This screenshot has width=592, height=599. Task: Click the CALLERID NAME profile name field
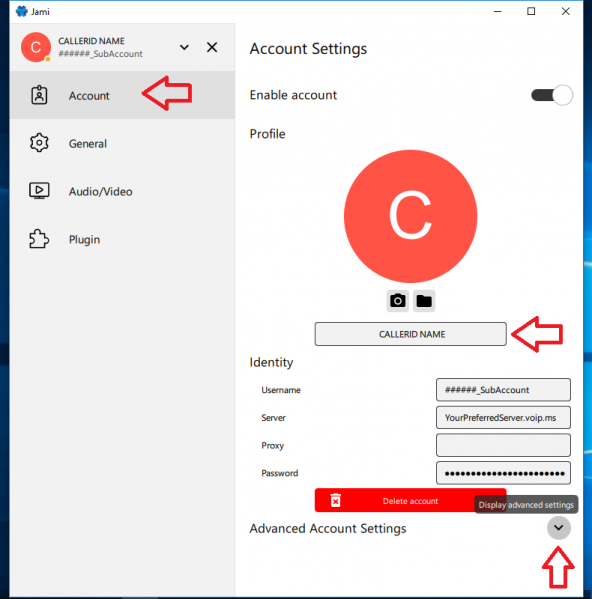click(x=411, y=334)
